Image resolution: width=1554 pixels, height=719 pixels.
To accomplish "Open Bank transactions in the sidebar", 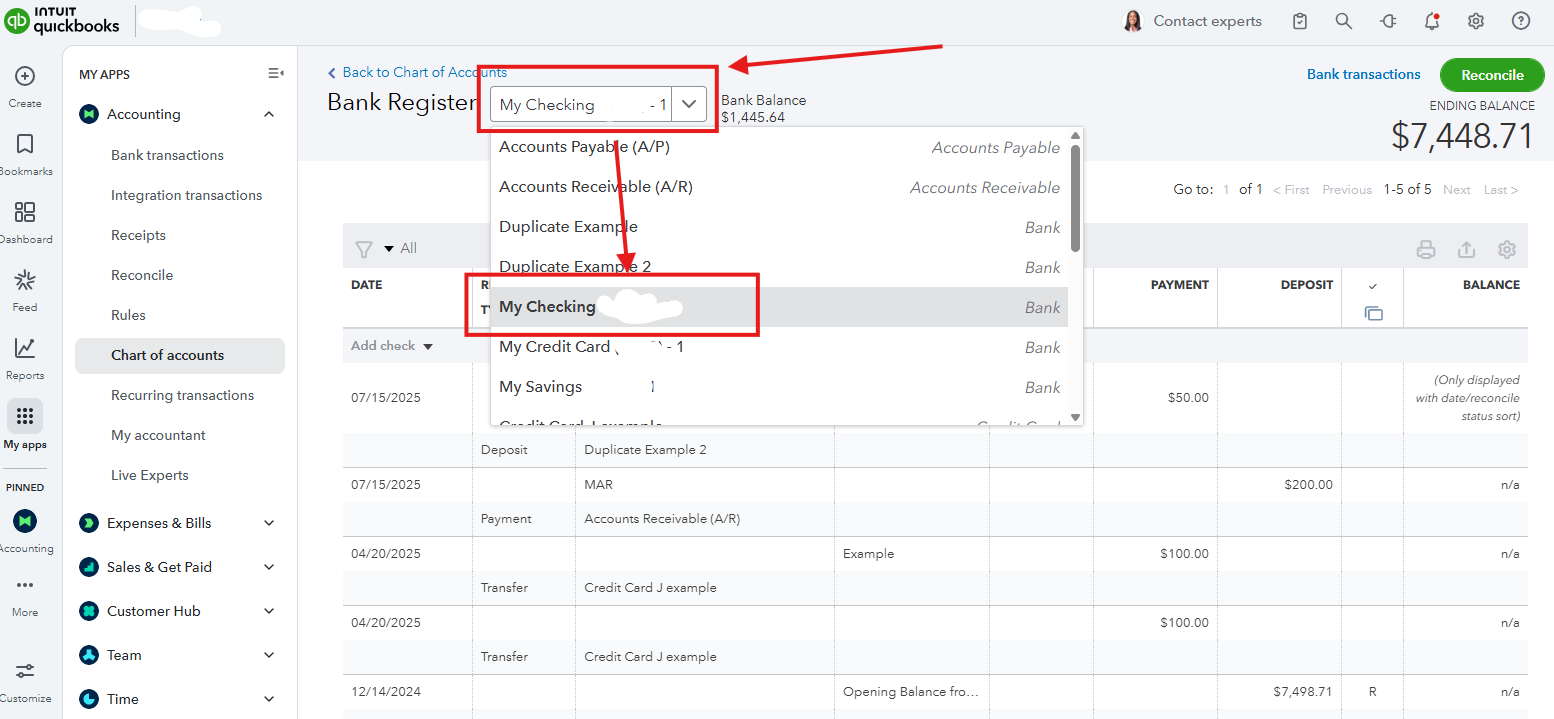I will (167, 155).
